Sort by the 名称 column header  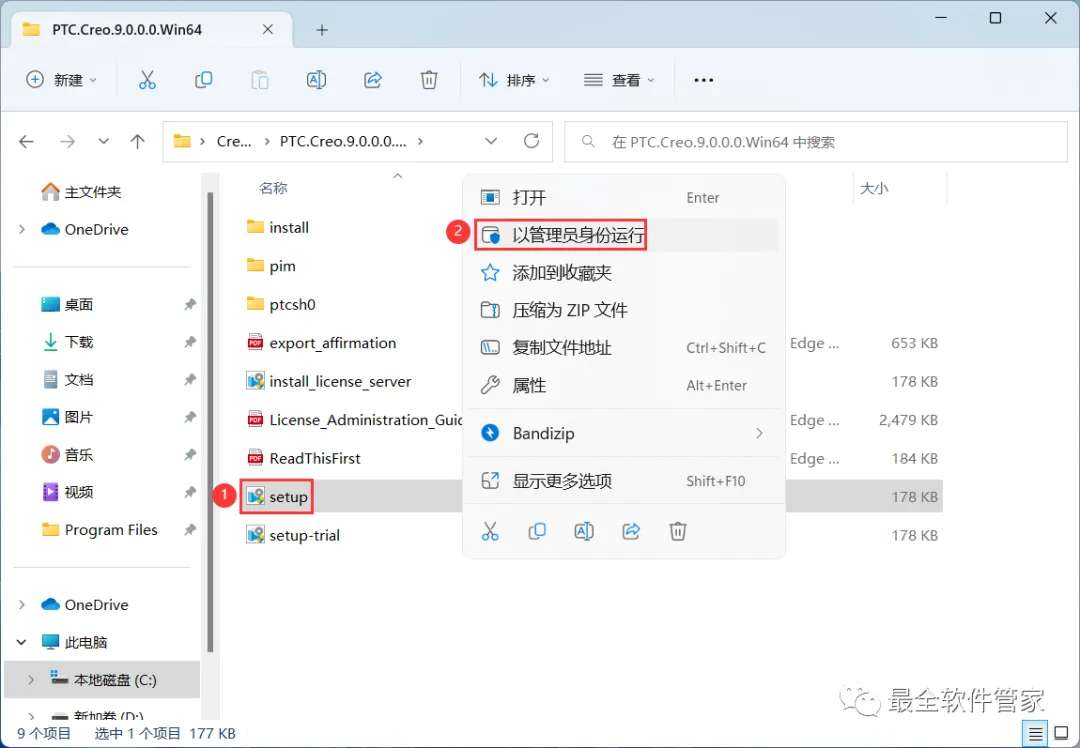[x=273, y=188]
